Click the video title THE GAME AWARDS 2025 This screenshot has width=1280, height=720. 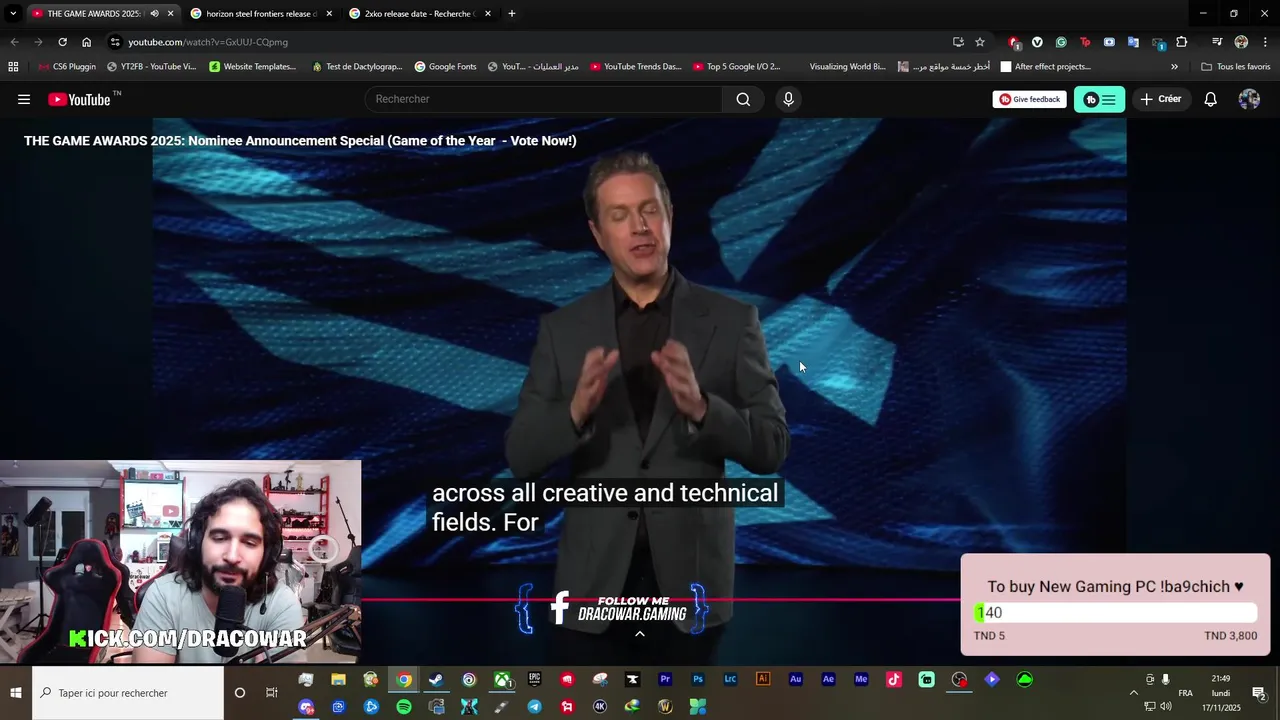(x=300, y=141)
